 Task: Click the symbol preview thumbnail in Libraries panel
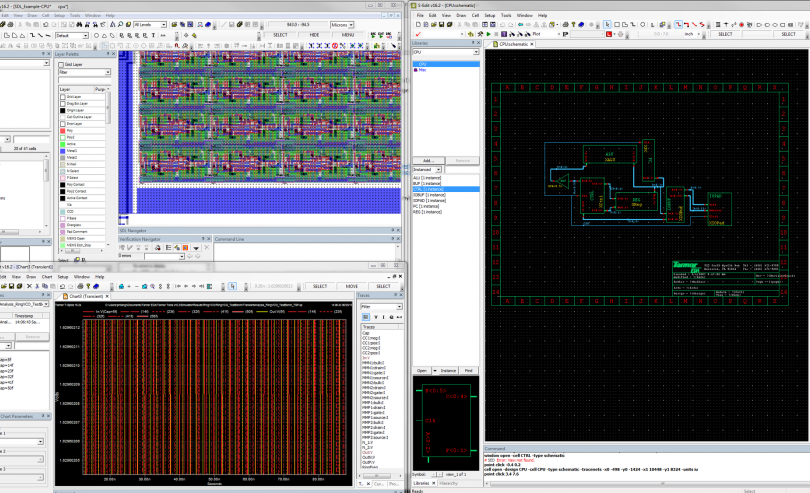tap(446, 422)
